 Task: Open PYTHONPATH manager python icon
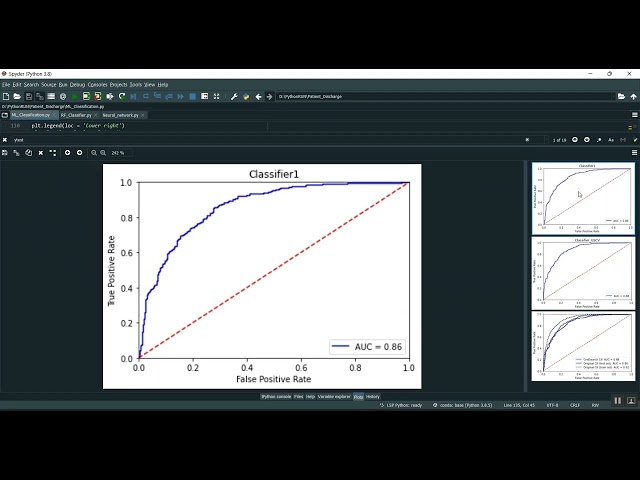point(246,96)
